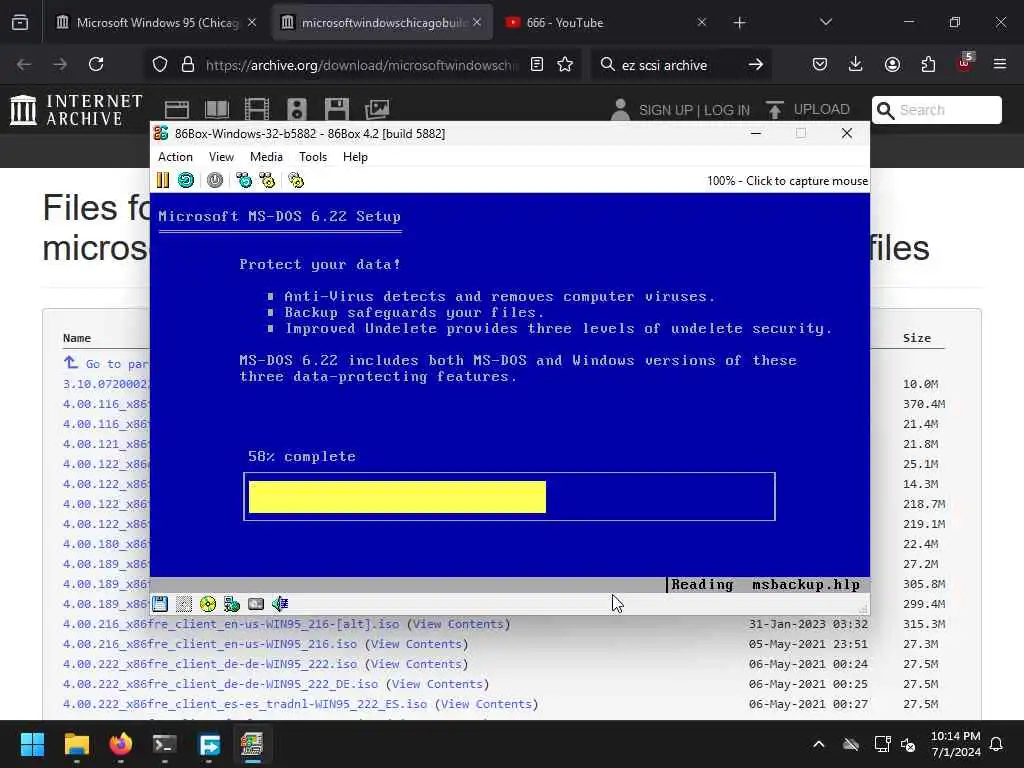Open Internet Archive video film icon

(257, 110)
